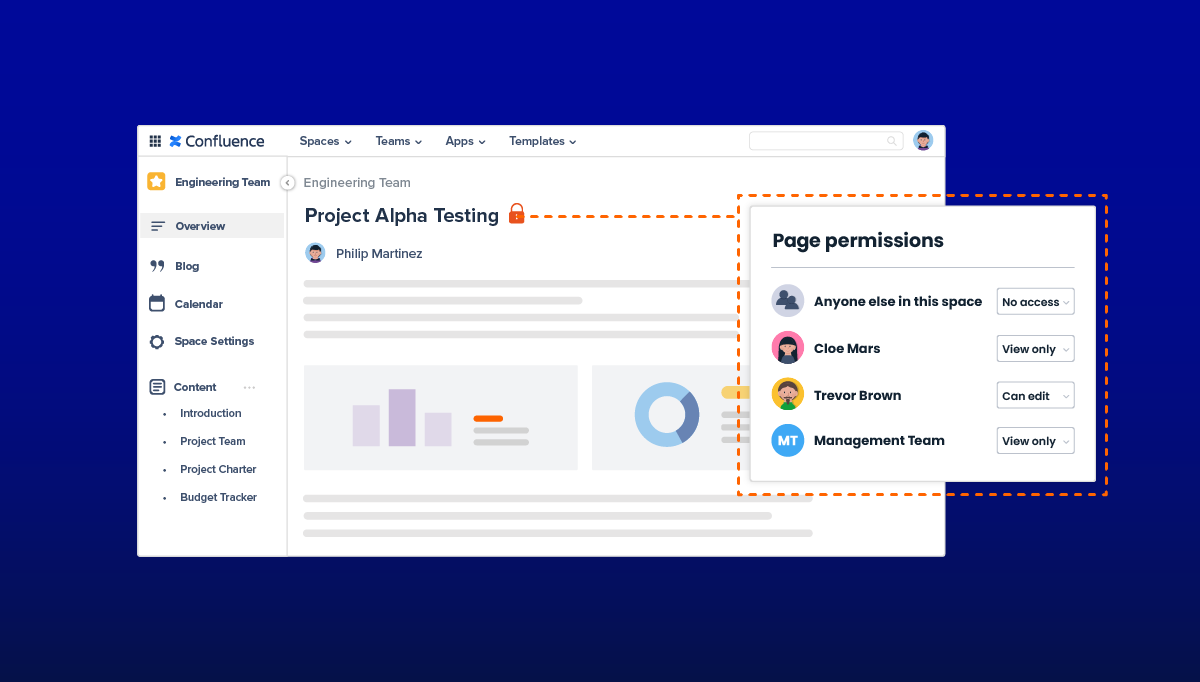Screen dimensions: 1200x682
Task: Click the search magnifier icon
Action: 891,140
